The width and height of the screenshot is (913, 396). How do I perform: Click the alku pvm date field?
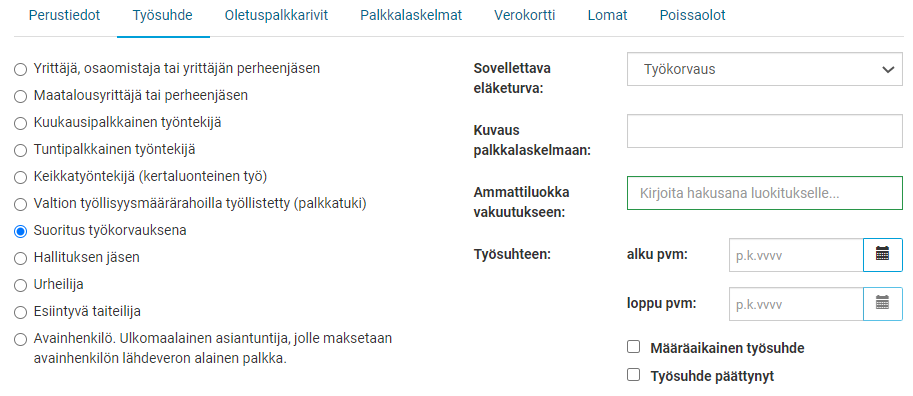click(796, 254)
